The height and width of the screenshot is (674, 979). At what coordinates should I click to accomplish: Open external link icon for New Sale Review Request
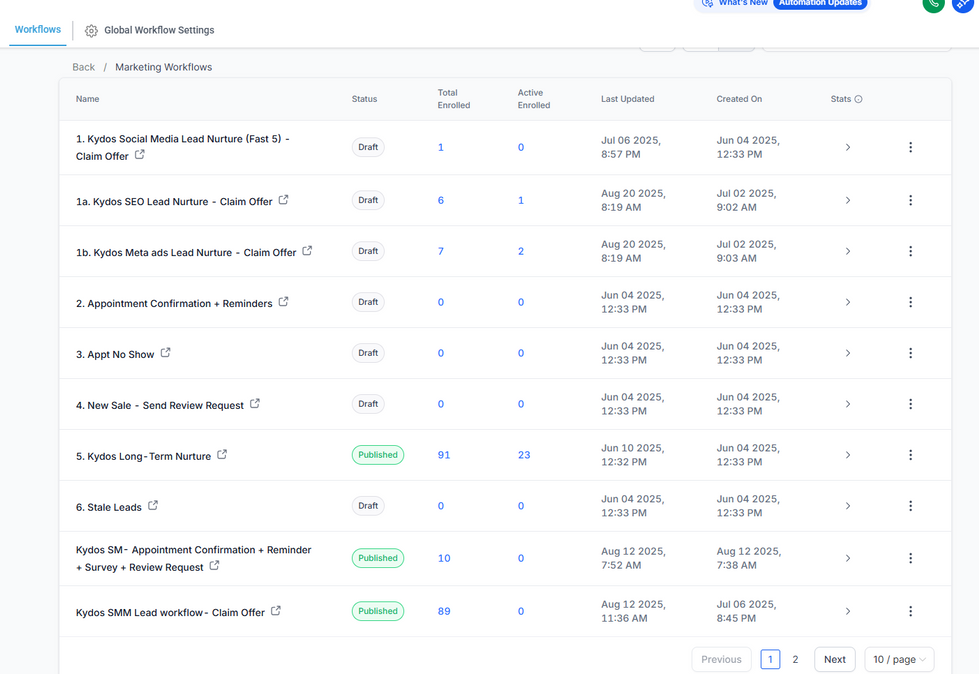pyautogui.click(x=255, y=404)
